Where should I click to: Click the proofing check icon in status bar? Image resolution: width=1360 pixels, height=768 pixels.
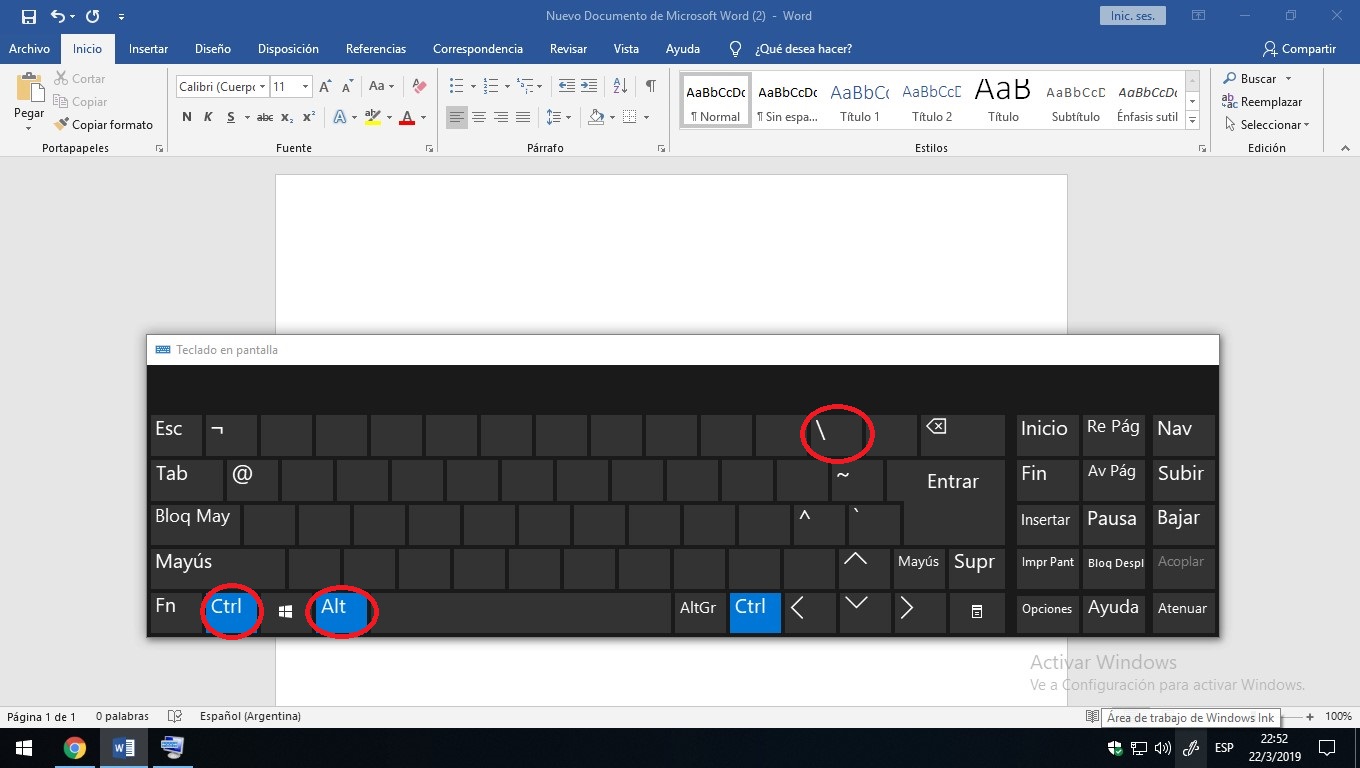tap(175, 717)
